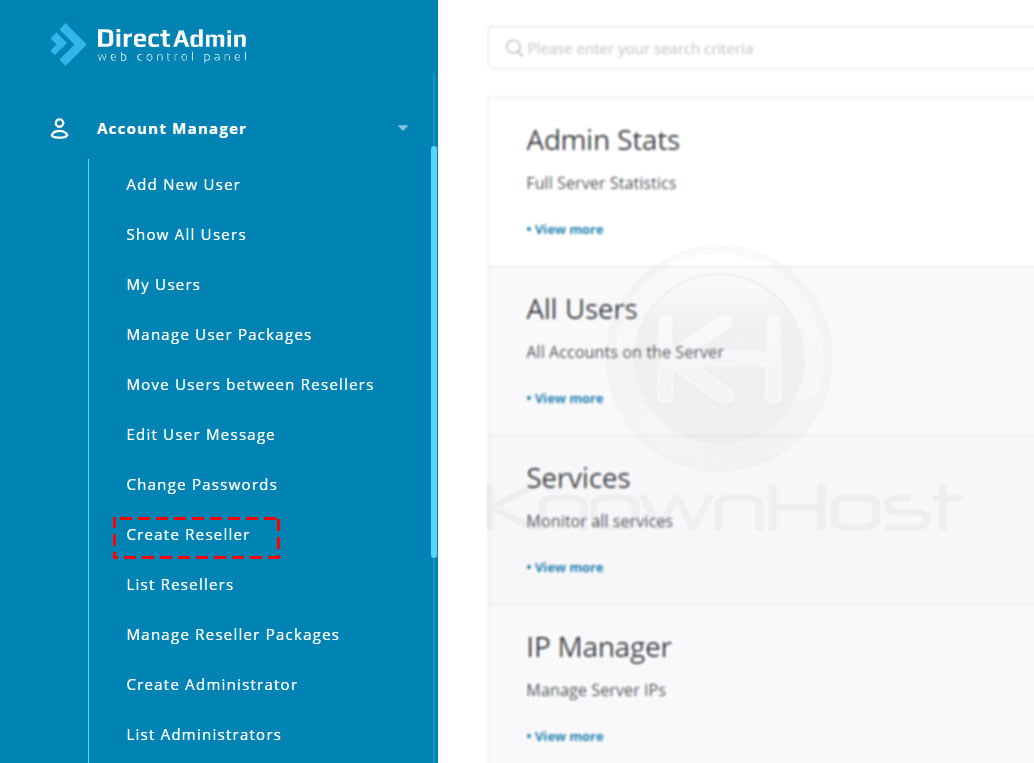Open Manage User Packages

219,334
